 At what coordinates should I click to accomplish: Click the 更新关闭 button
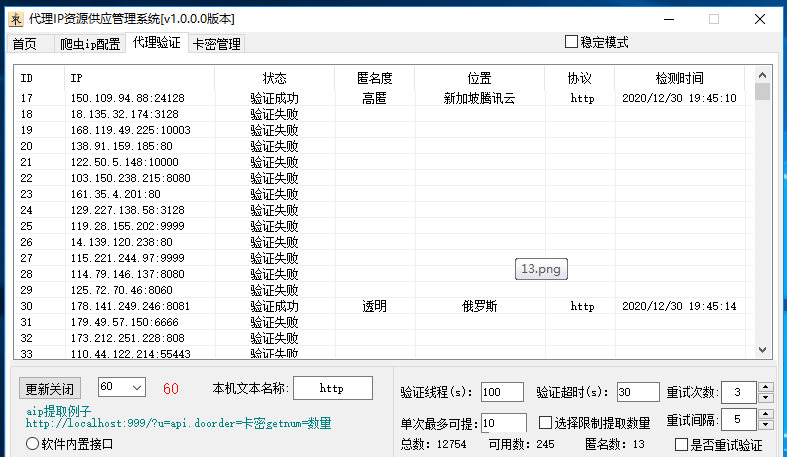point(50,389)
